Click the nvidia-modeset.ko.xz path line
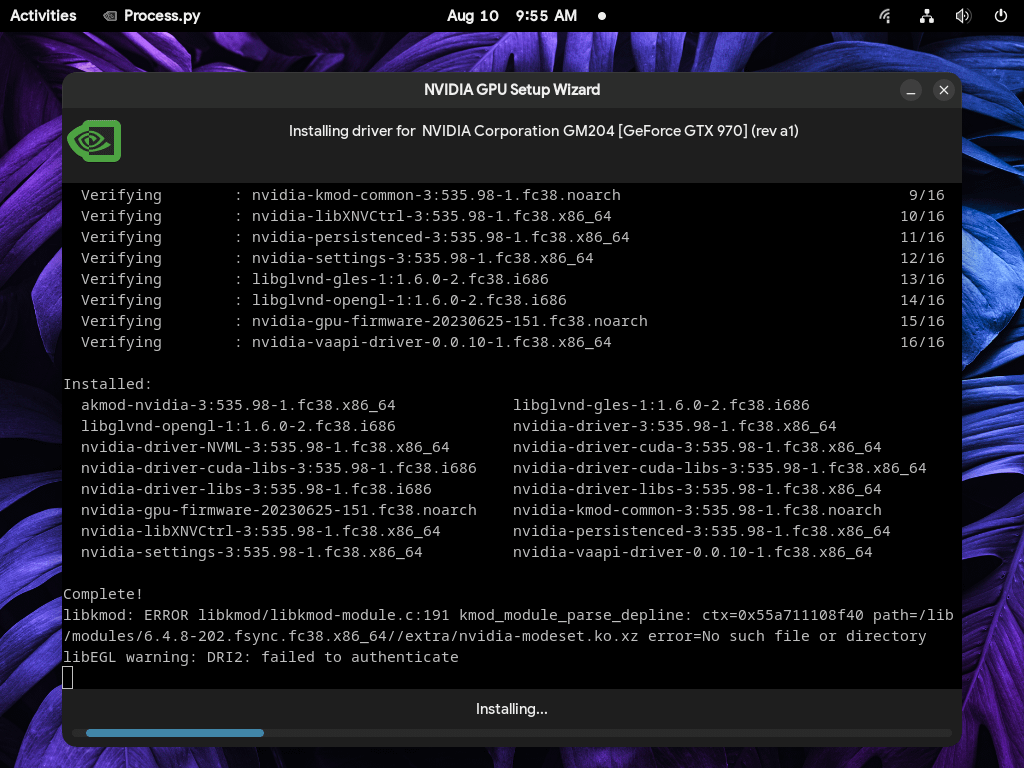Image resolution: width=1024 pixels, height=768 pixels. point(494,636)
